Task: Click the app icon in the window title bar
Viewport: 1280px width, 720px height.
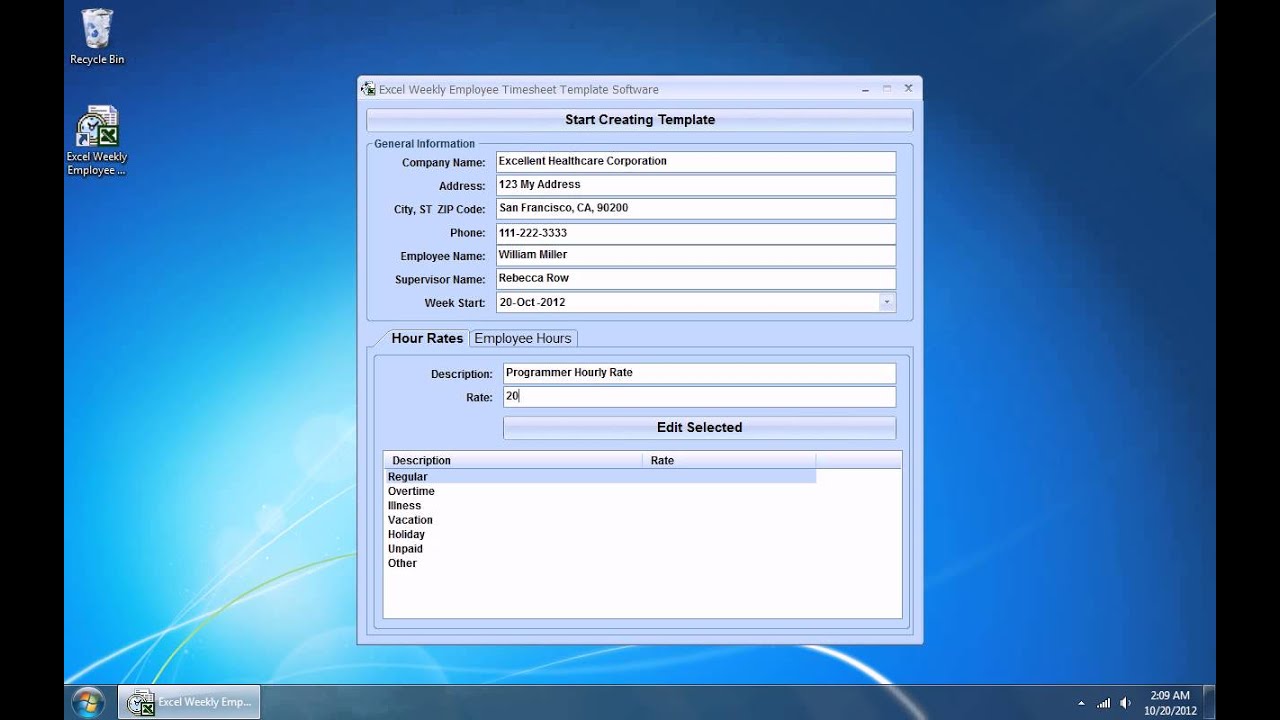Action: (368, 89)
